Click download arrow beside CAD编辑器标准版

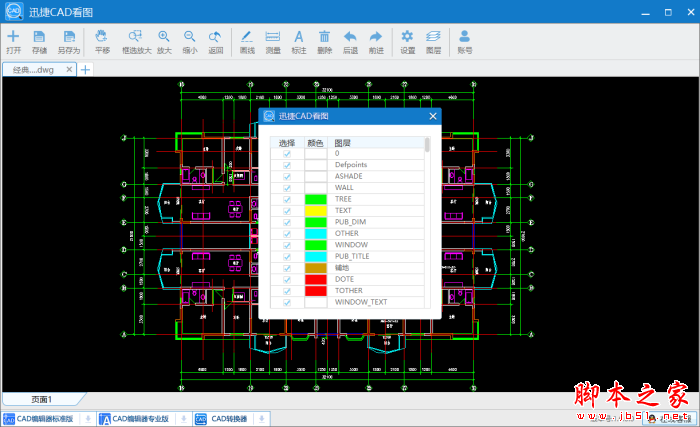(86, 418)
